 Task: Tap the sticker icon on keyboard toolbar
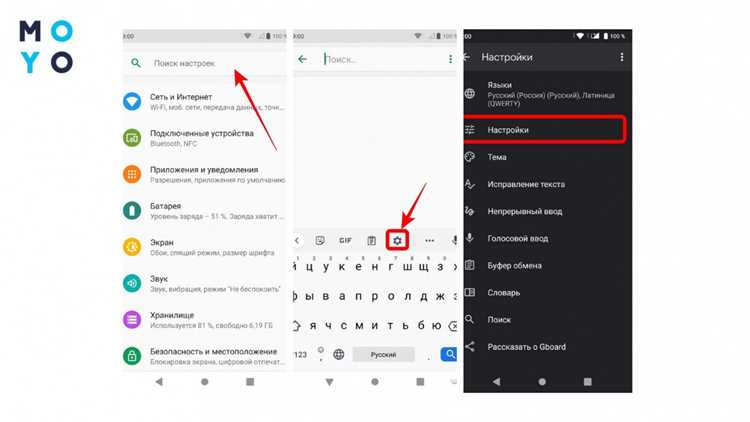320,241
